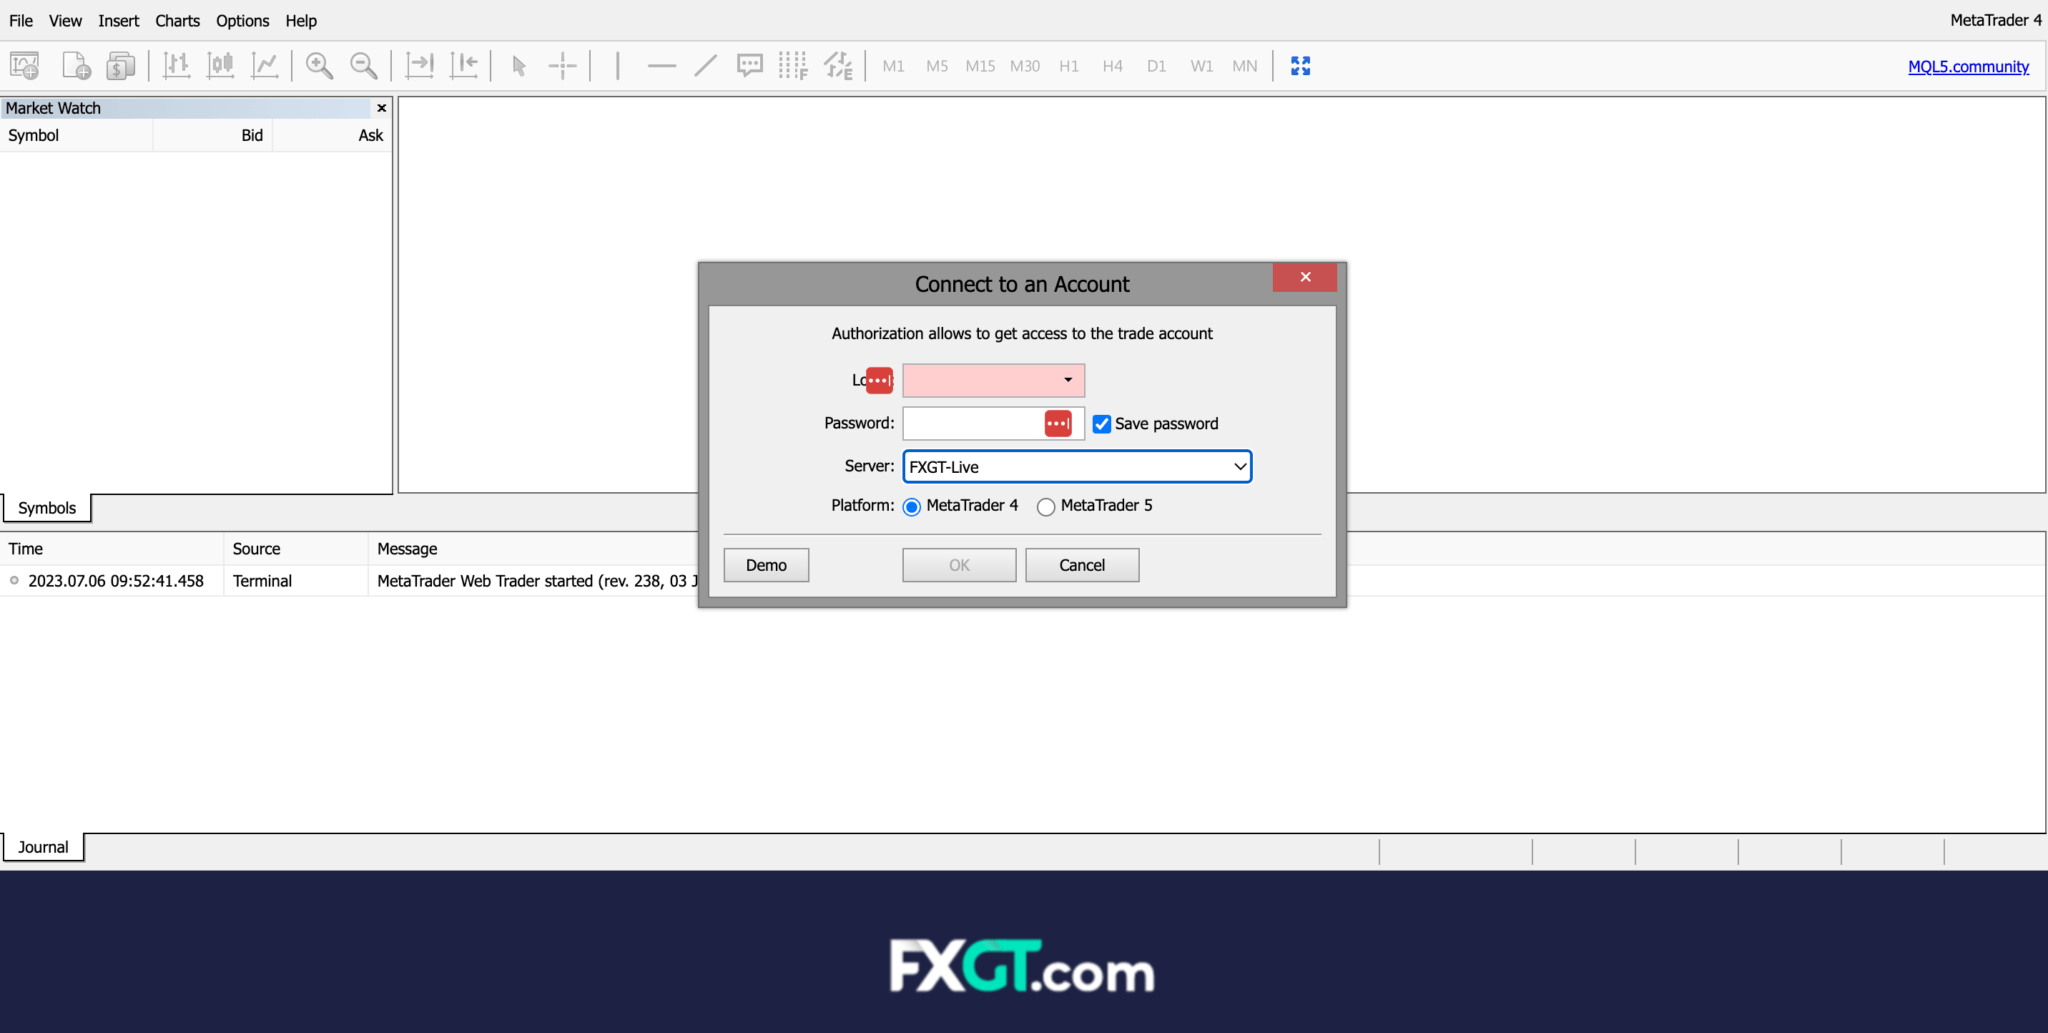Uncheck the Save password checkbox
The width and height of the screenshot is (2048, 1033).
tap(1101, 423)
